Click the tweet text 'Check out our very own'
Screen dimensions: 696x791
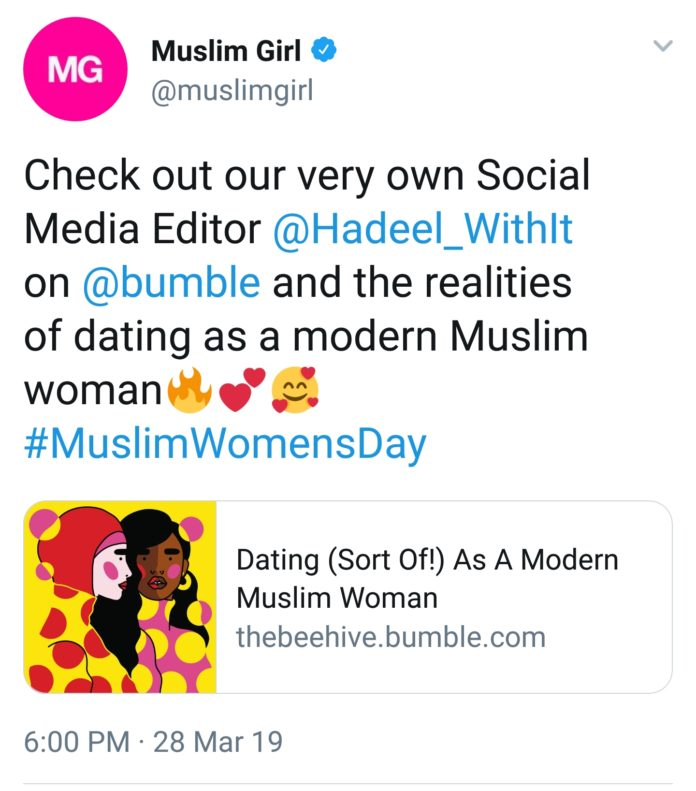tap(244, 176)
